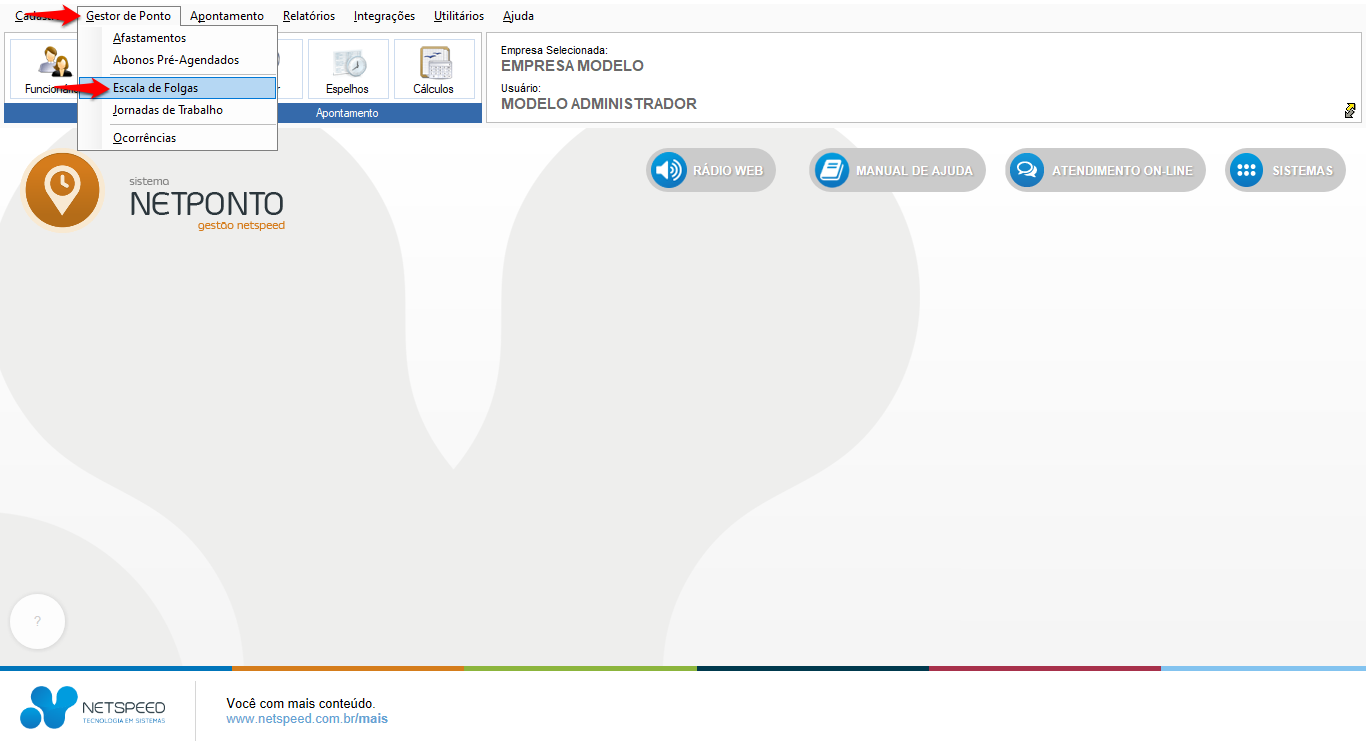
Task: Follow the www.netspeed.com.br/mais link
Action: 307,719
